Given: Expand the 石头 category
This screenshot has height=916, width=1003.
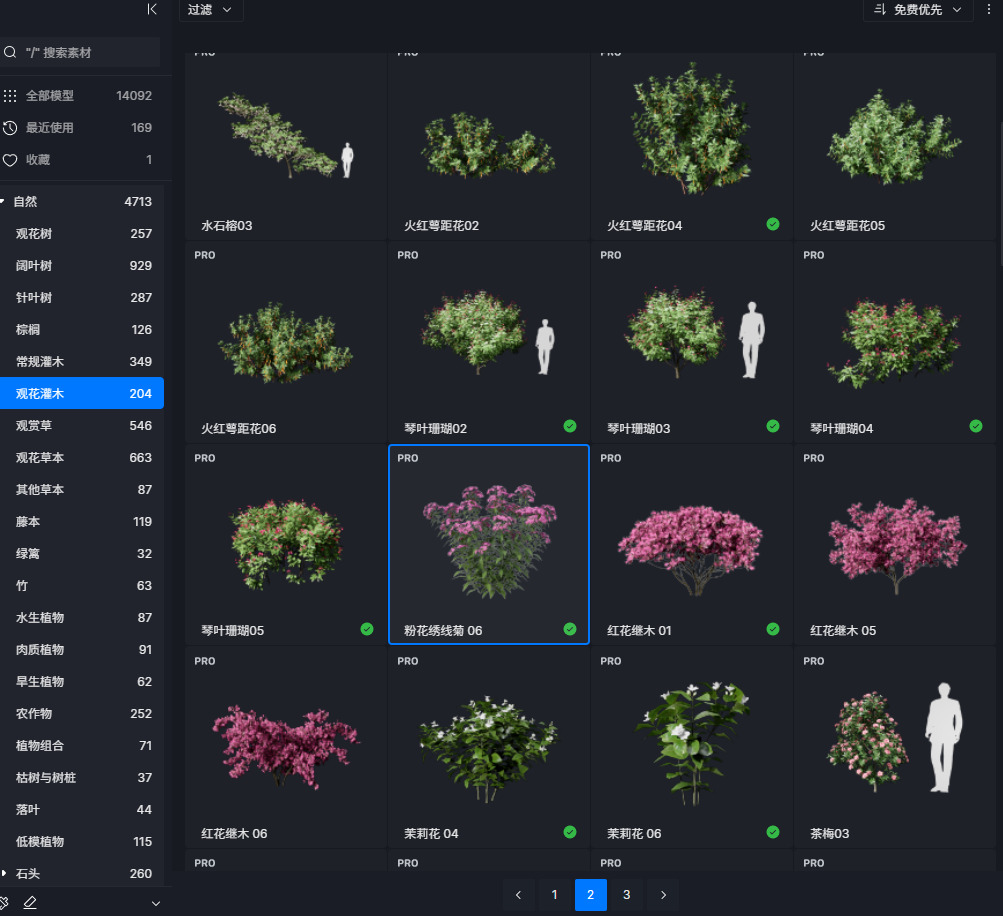Looking at the screenshot, I should (x=4, y=873).
